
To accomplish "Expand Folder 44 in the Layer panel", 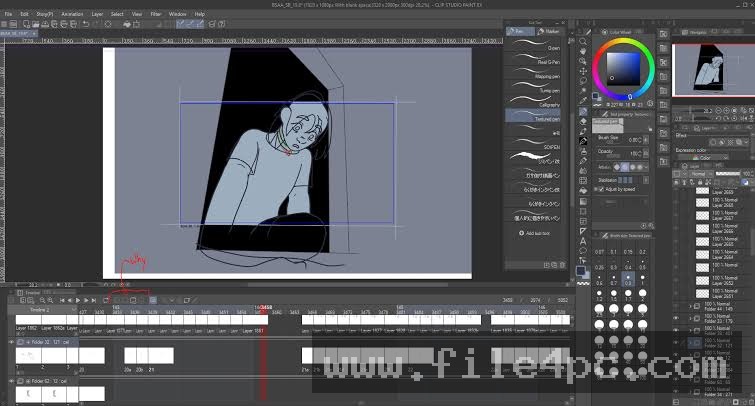I will click(x=690, y=306).
